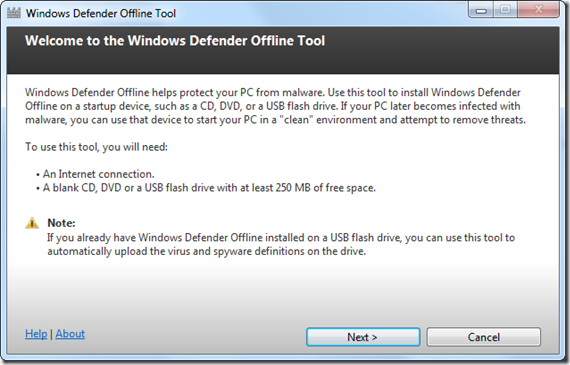Click the 'Windows Defender Offline Tool' title bar text
This screenshot has width=570, height=365.
(x=101, y=13)
